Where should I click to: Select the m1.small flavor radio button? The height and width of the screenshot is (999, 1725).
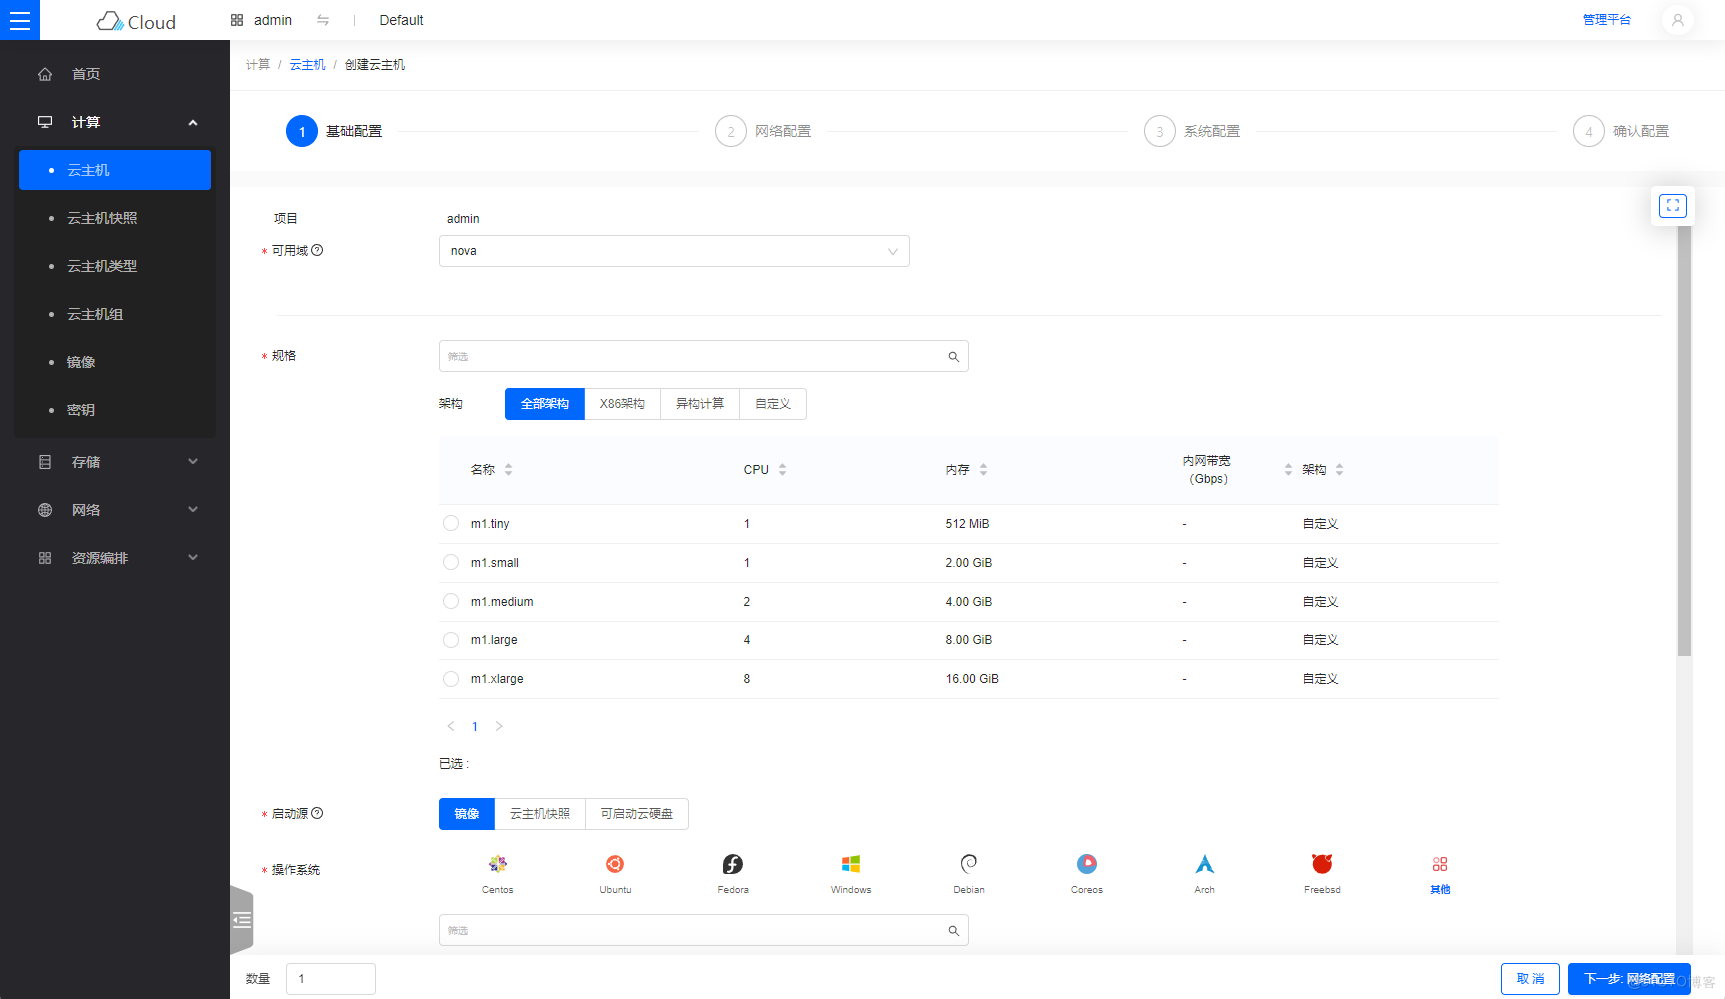(x=451, y=562)
